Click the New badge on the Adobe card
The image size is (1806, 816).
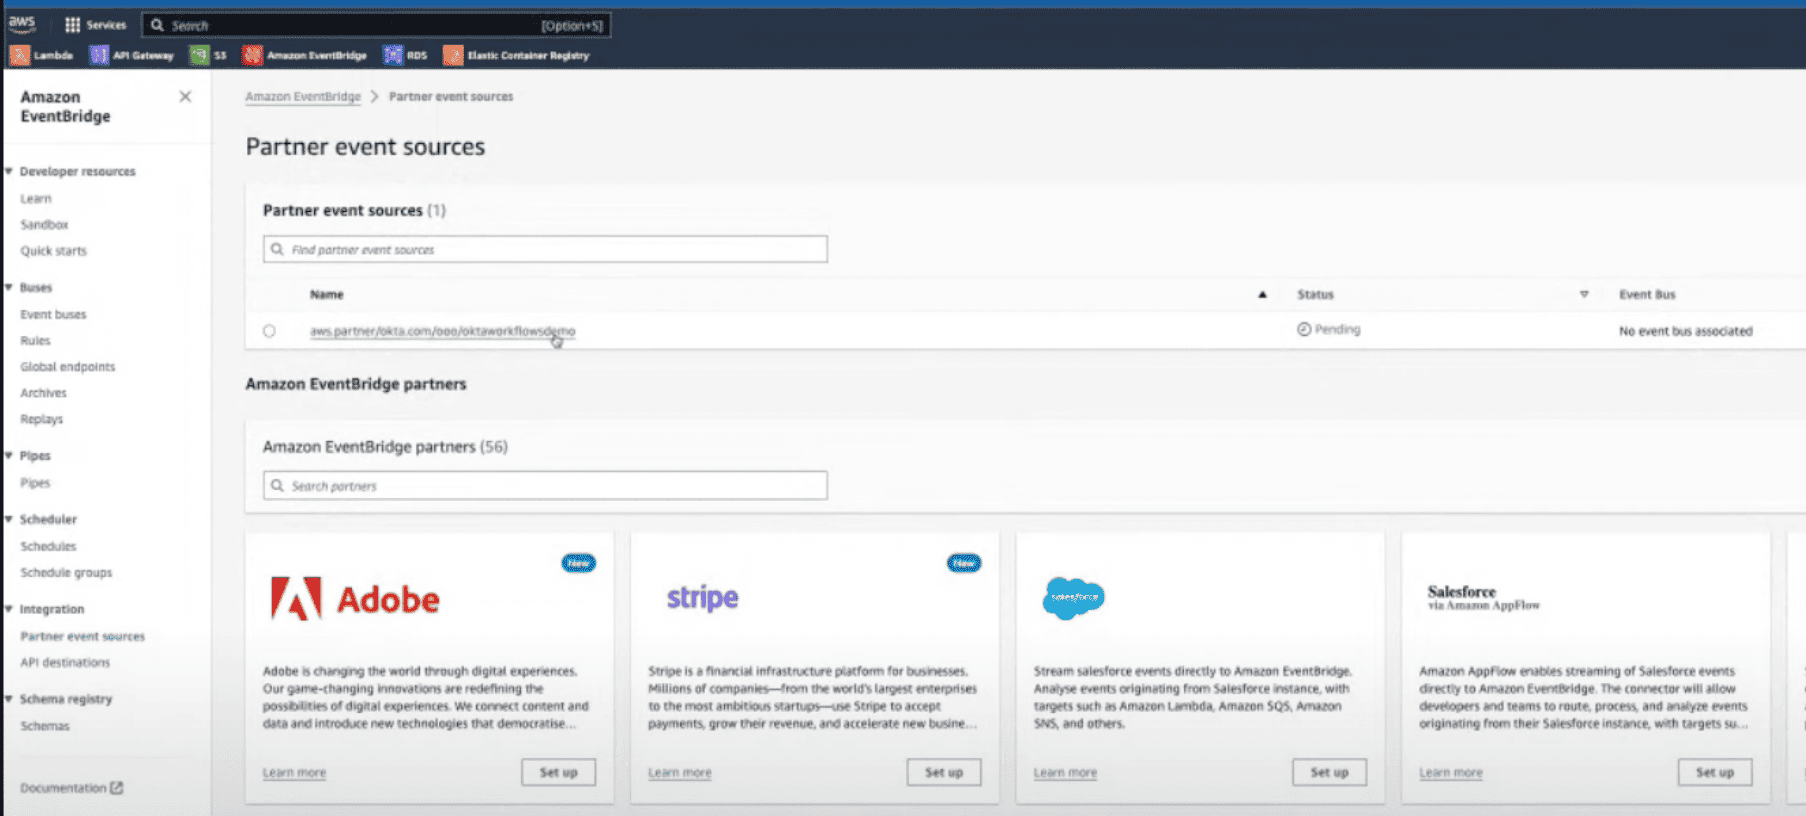[579, 563]
